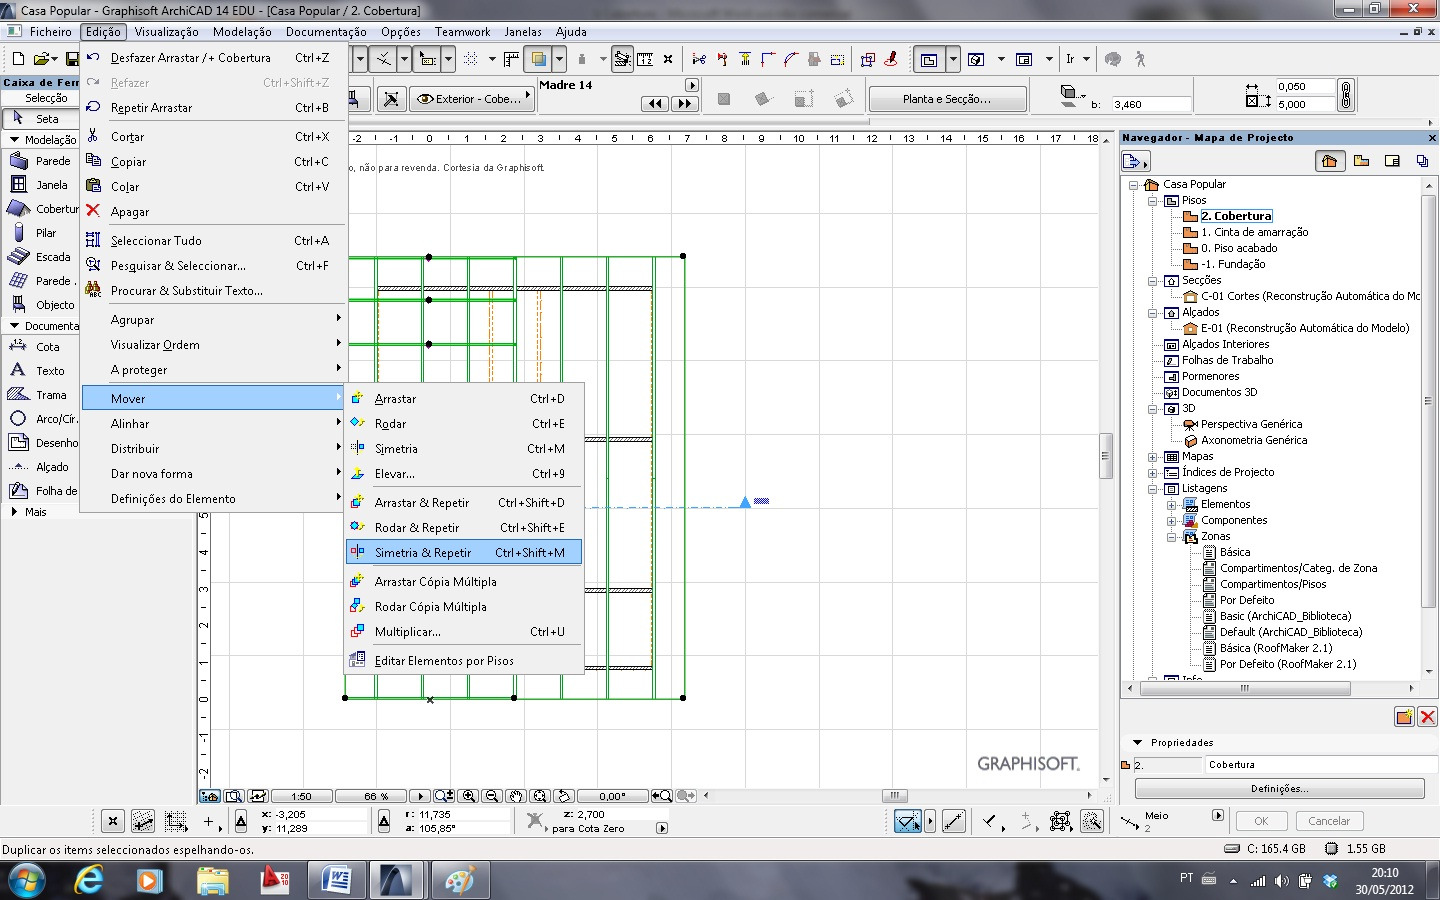Viewport: 1440px width, 900px height.
Task: Expand the Índices de Projecto node
Action: click(1152, 472)
